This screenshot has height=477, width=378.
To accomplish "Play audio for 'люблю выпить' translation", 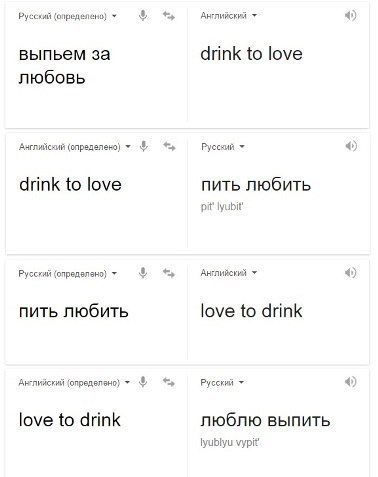I will (x=350, y=382).
